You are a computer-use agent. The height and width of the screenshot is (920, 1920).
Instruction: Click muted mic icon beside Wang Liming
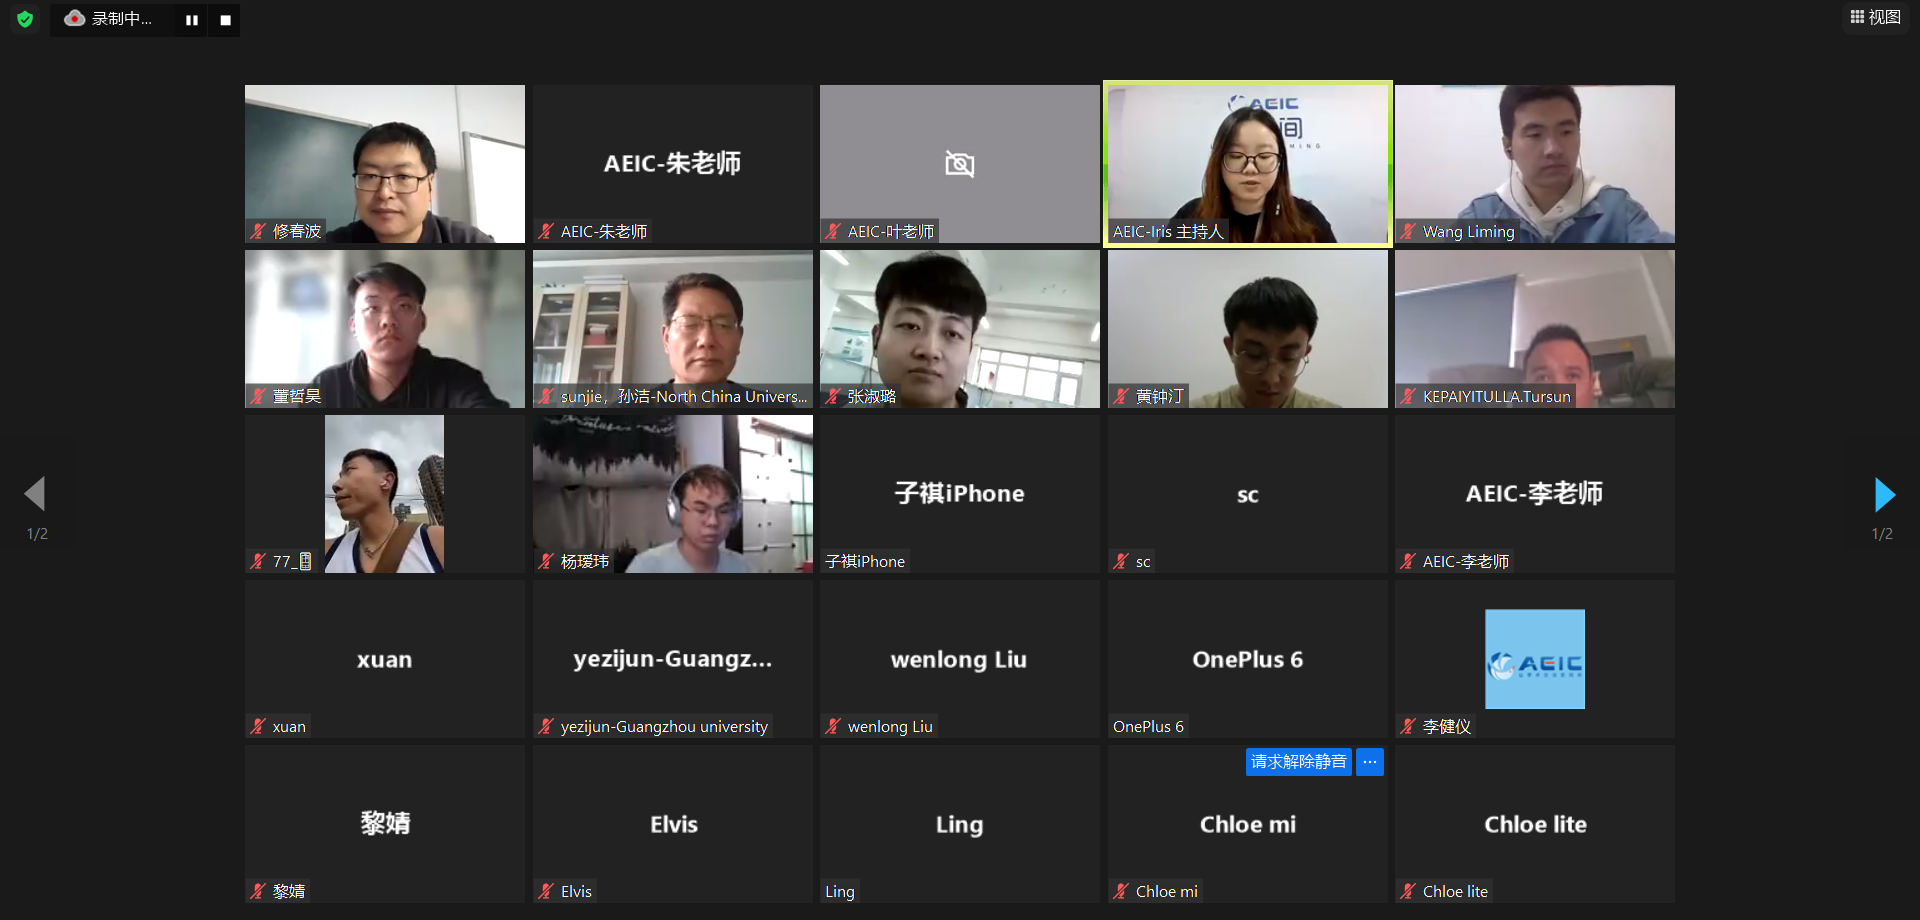[x=1408, y=232]
